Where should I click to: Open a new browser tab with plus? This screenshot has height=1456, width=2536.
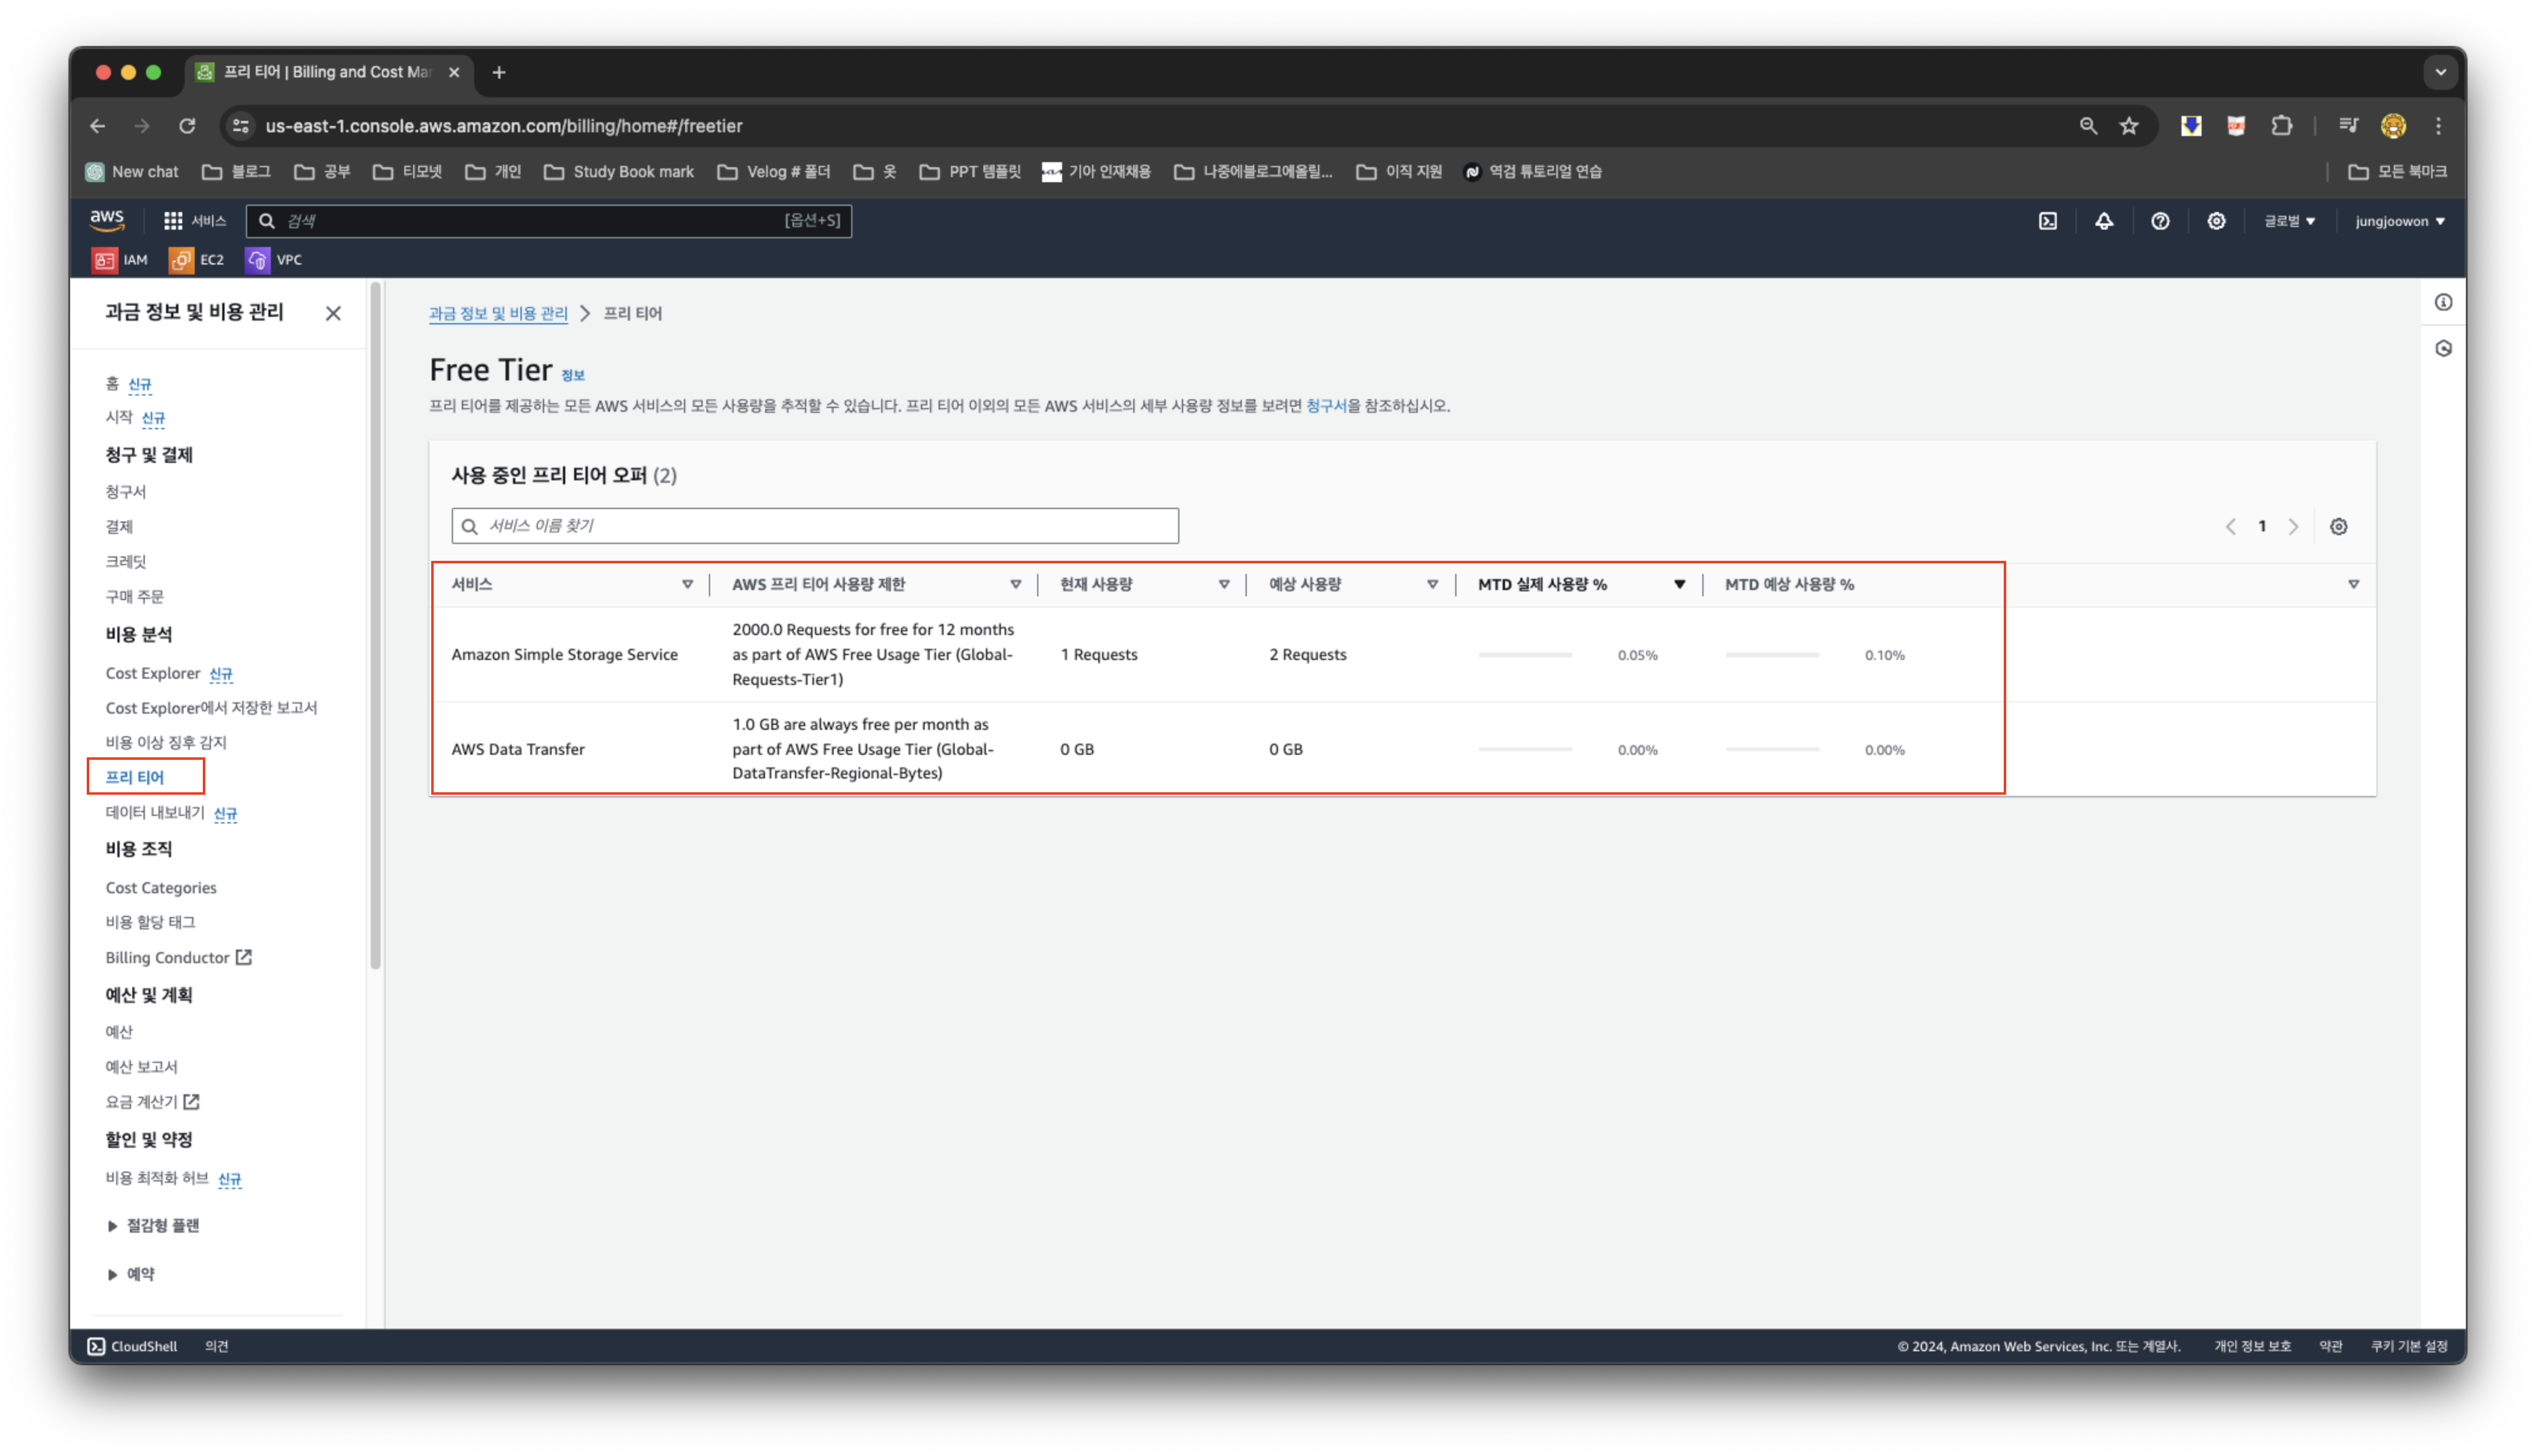[498, 72]
